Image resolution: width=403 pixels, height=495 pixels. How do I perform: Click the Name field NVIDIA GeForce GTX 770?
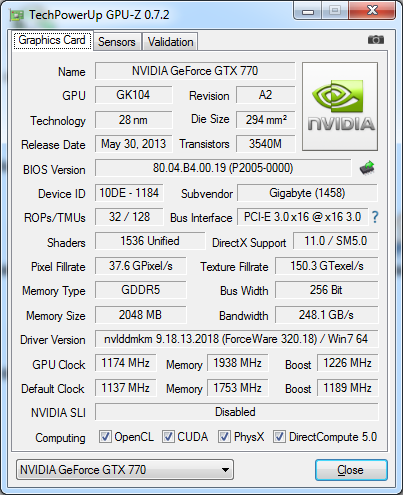pyautogui.click(x=195, y=71)
